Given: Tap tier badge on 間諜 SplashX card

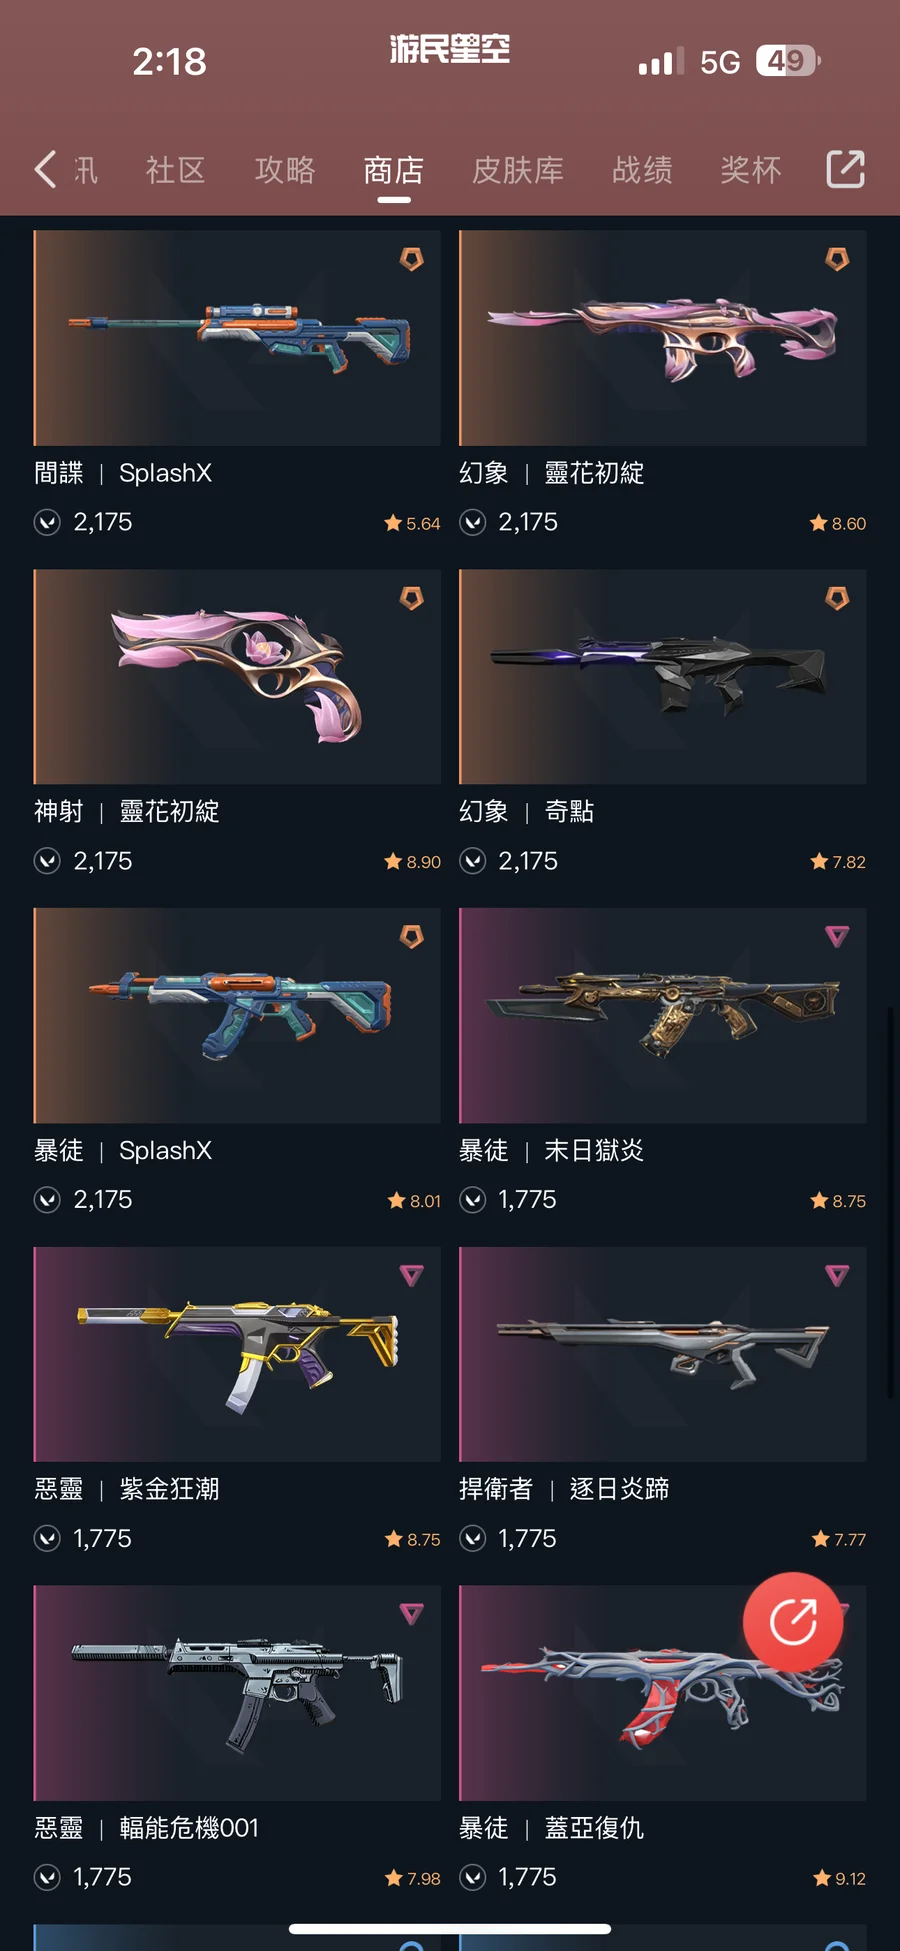Looking at the screenshot, I should (x=412, y=260).
